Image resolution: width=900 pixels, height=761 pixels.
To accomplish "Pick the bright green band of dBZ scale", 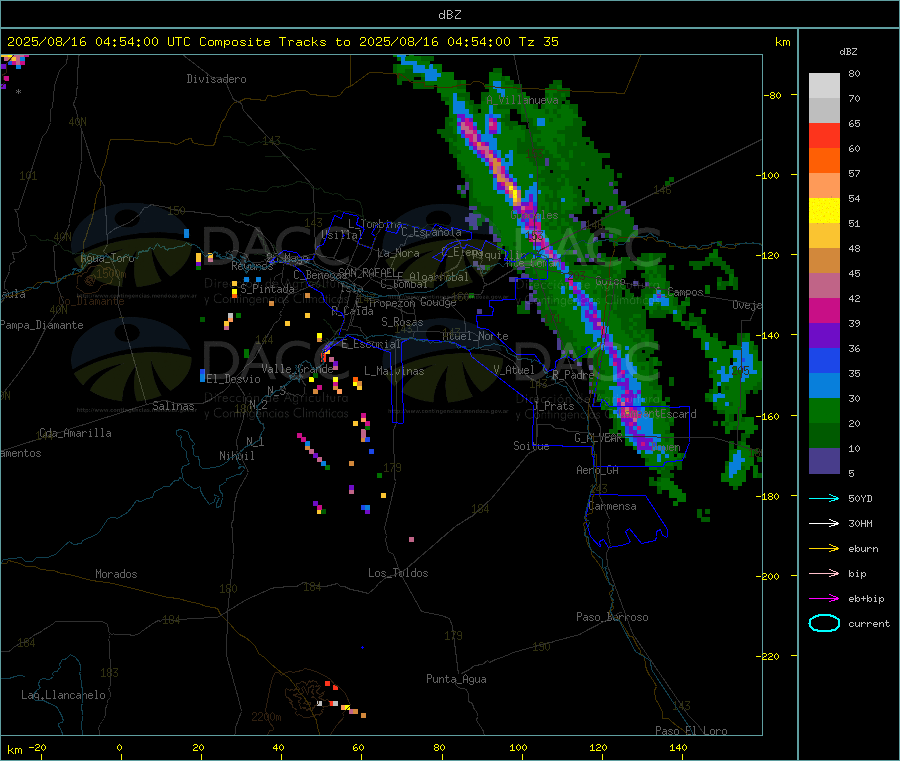I will click(x=824, y=410).
